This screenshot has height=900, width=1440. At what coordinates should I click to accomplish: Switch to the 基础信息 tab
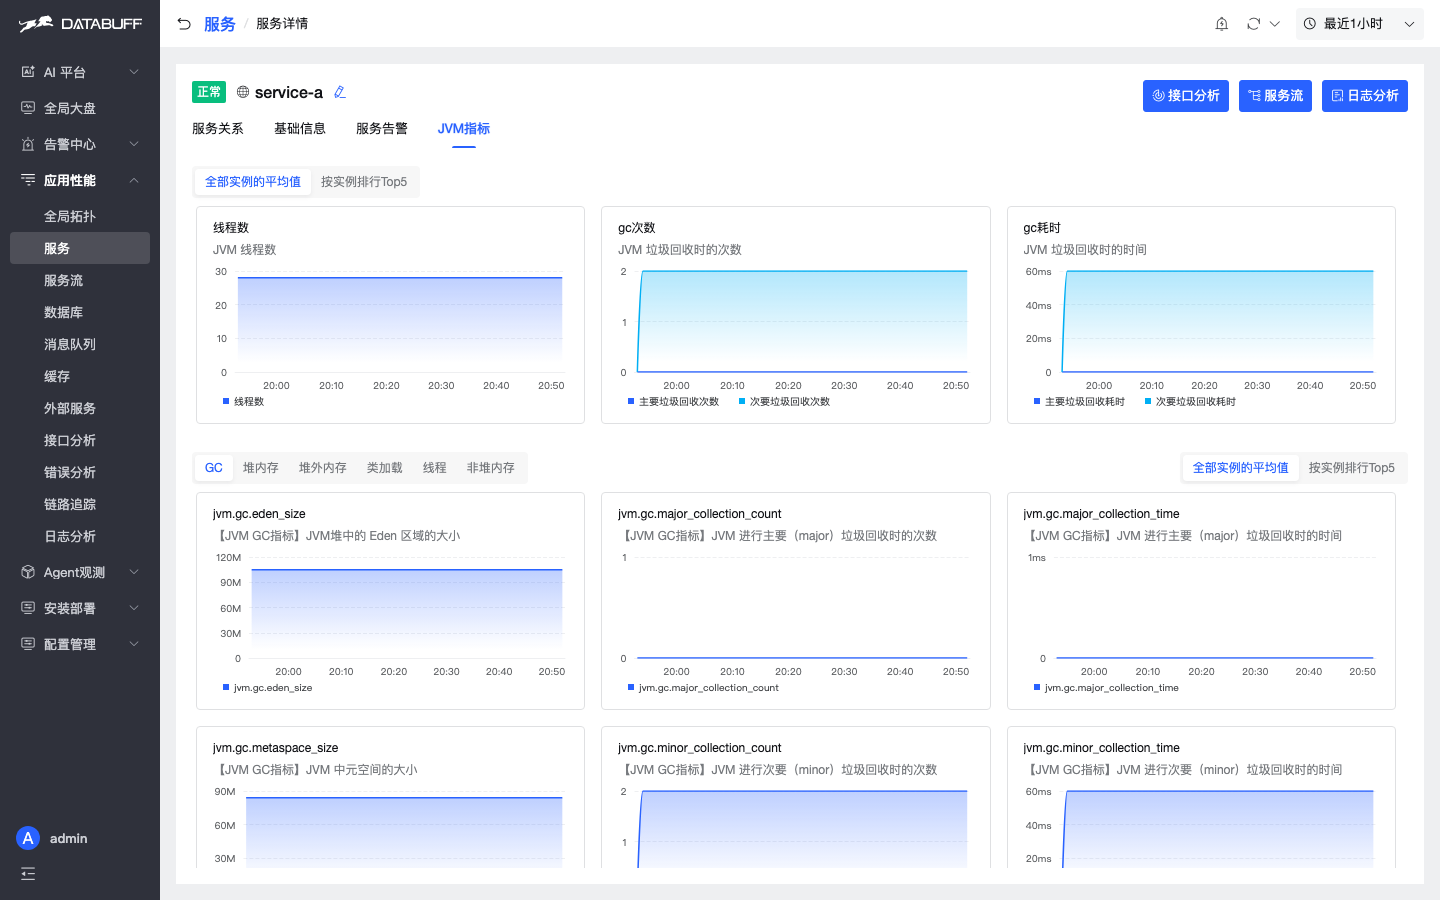(300, 128)
